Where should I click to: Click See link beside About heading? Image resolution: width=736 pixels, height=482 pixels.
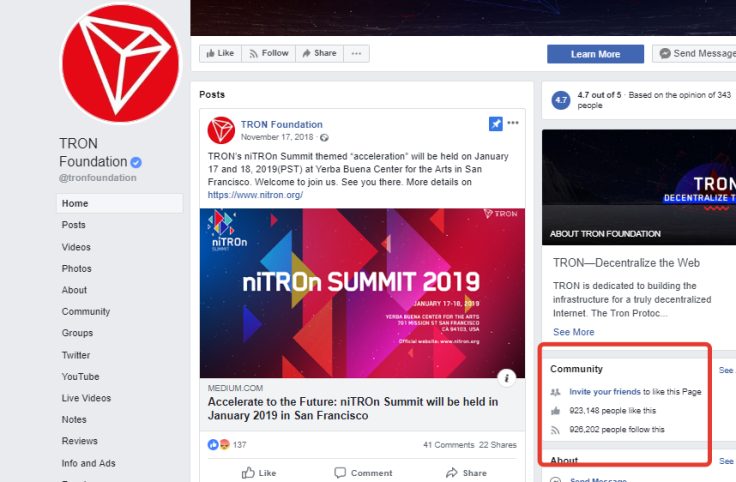click(x=727, y=461)
